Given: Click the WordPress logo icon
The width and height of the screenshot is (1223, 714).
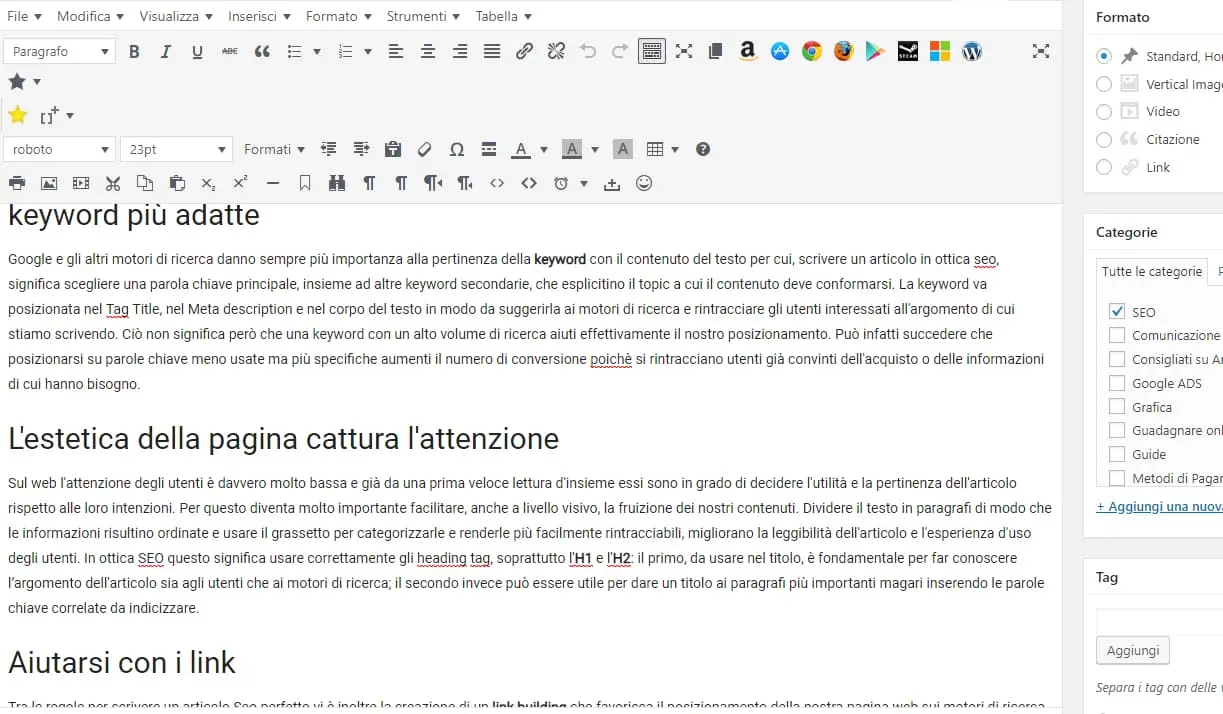Looking at the screenshot, I should pos(972,51).
